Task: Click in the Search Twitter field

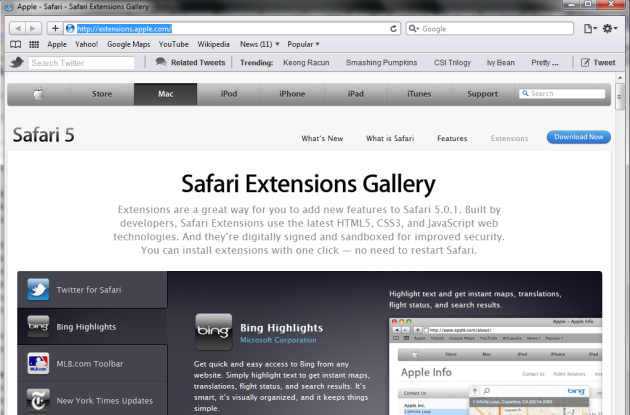Action: click(x=81, y=63)
